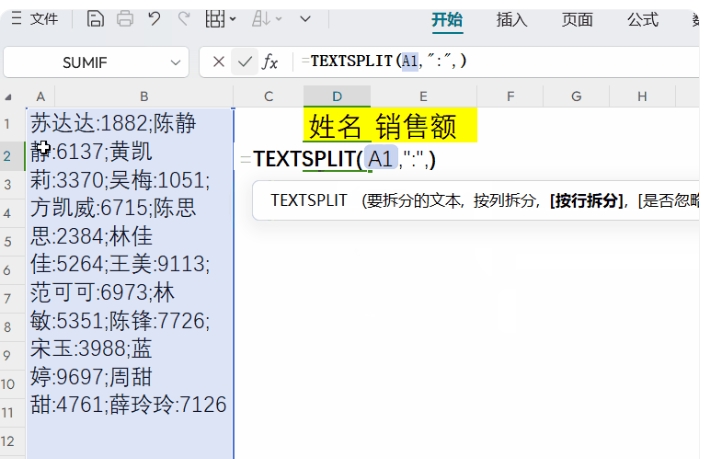The image size is (704, 459).
Task: Expand the print preview dropdown arrow
Action: point(233,19)
